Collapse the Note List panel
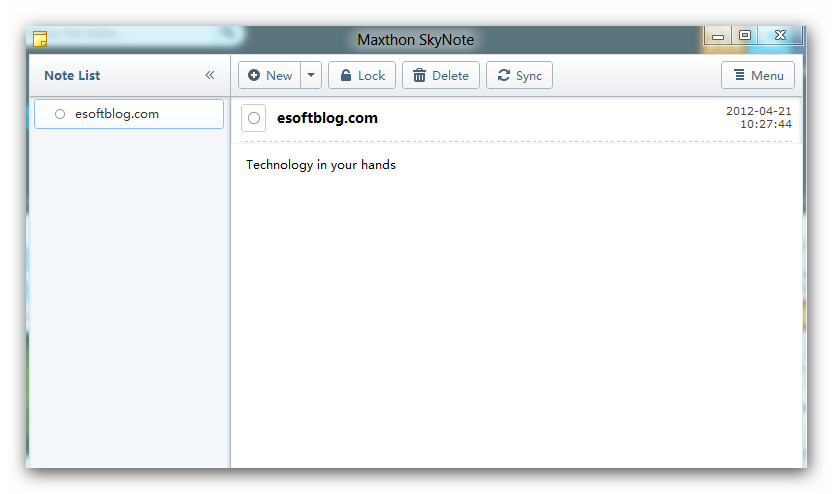This screenshot has width=833, height=494. click(x=210, y=75)
